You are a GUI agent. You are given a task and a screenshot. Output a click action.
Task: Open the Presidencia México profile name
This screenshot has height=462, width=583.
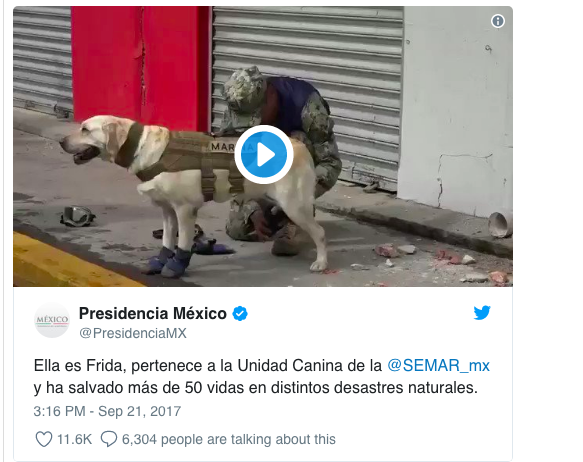(153, 314)
